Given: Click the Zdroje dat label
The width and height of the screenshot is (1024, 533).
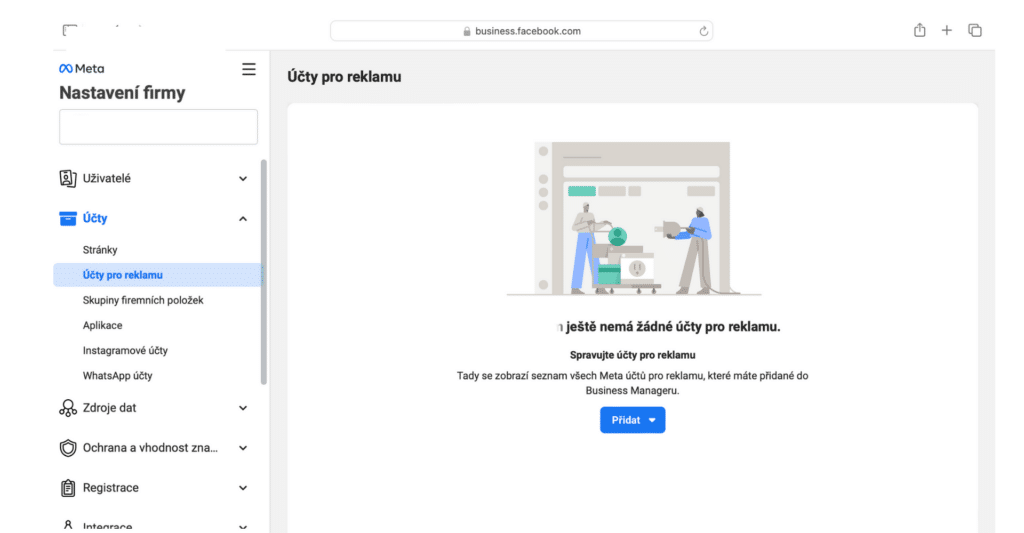Looking at the screenshot, I should coord(110,408).
